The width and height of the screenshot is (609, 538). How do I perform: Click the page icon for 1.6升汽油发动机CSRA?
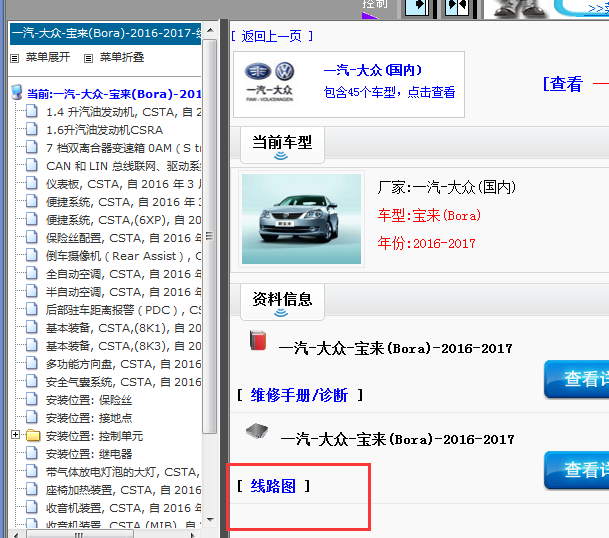(32, 129)
